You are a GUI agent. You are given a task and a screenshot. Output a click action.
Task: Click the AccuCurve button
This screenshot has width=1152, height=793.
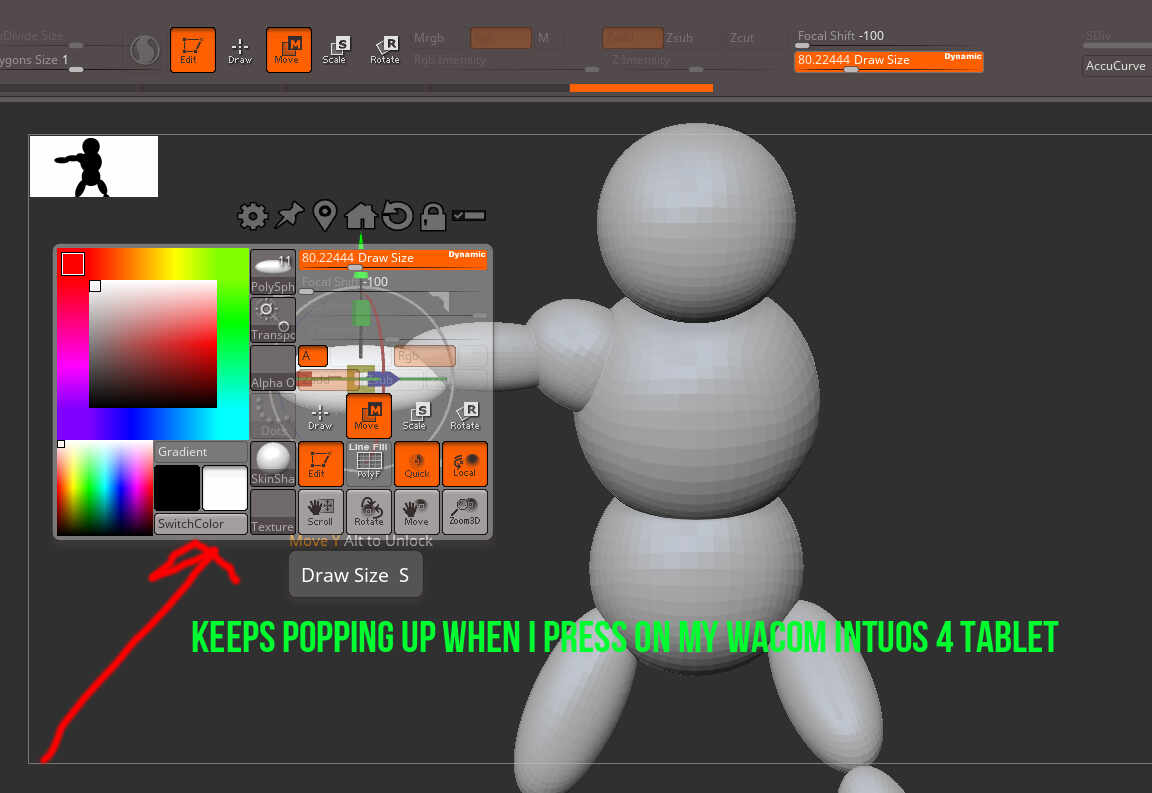pos(1115,65)
